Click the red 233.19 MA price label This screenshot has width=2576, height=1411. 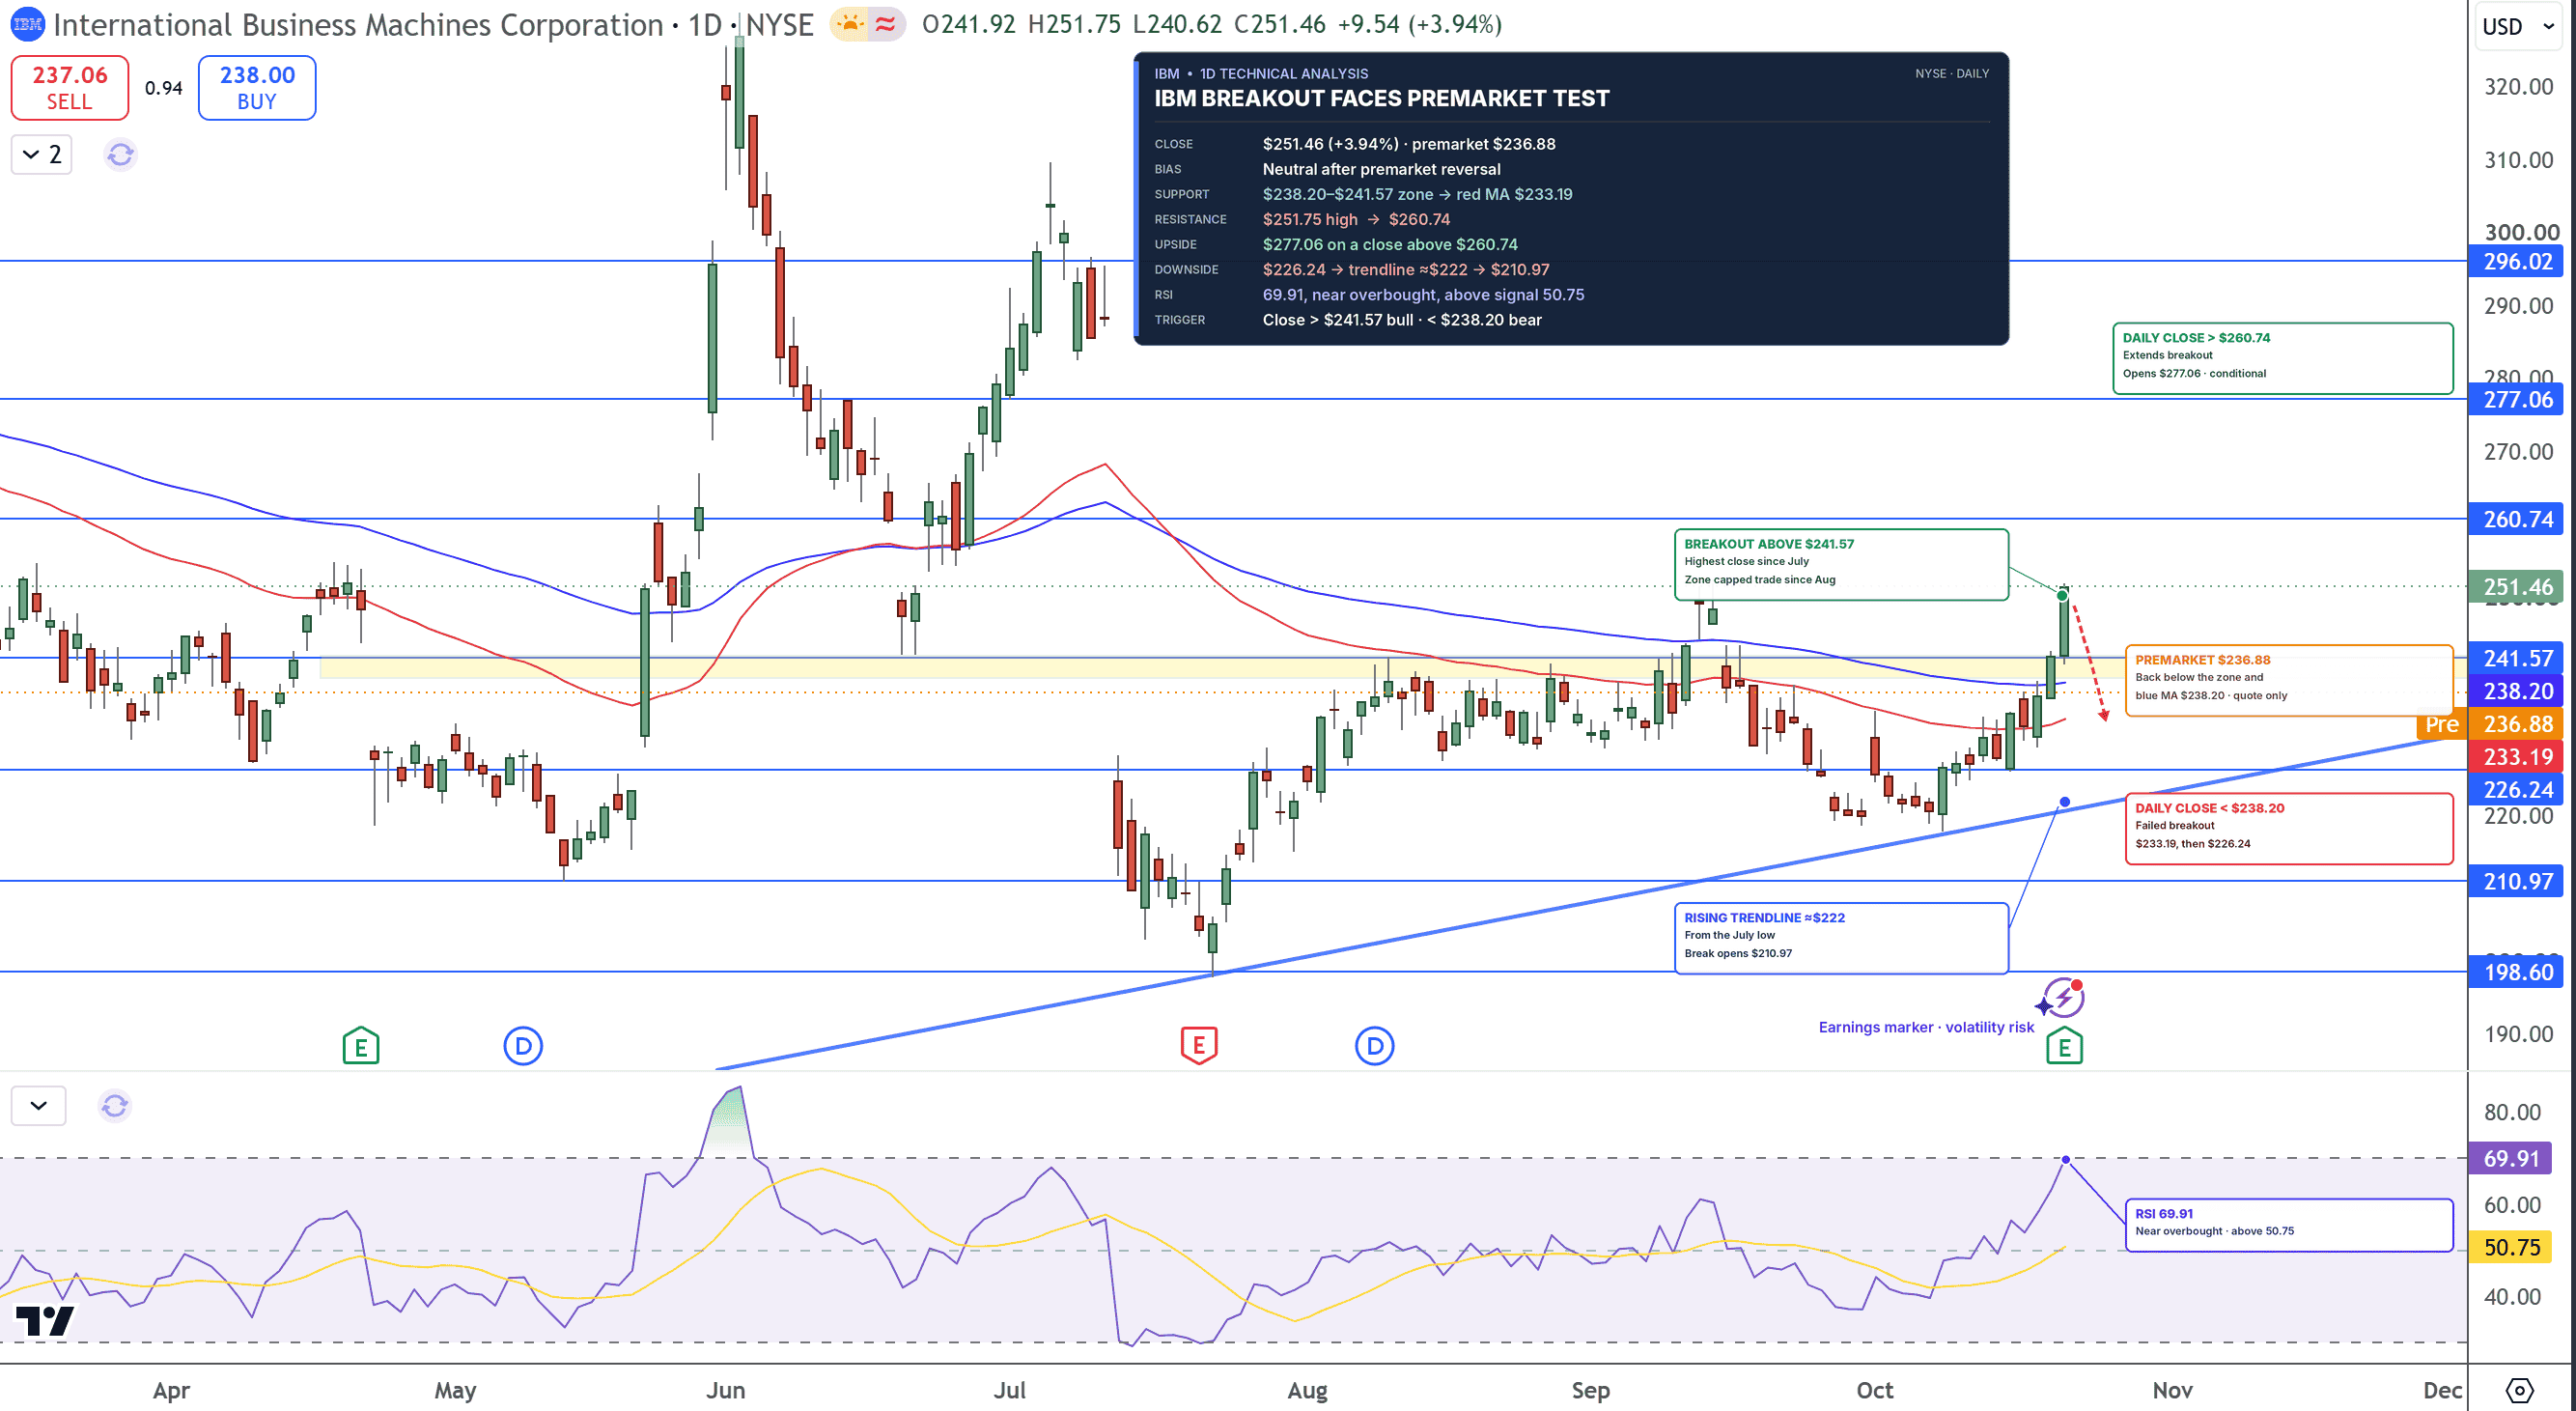(2517, 757)
